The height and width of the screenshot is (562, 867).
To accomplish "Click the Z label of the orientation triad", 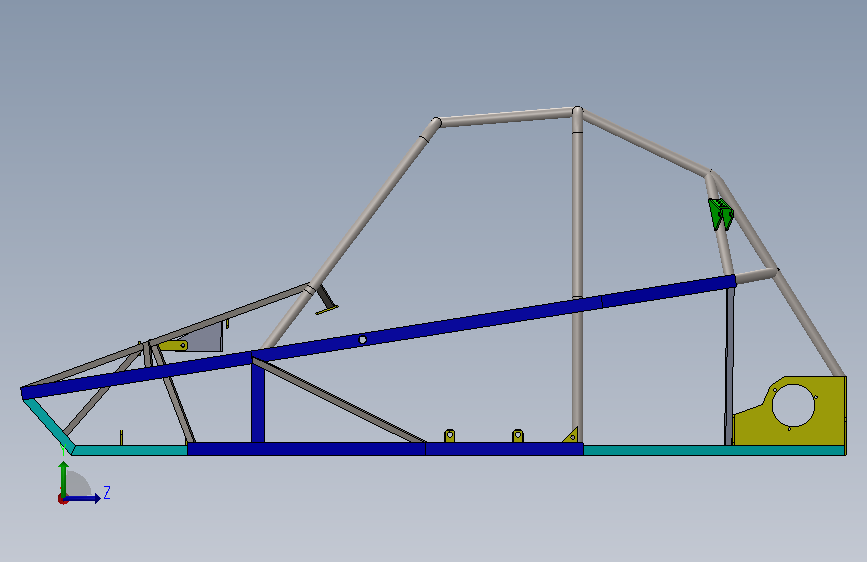I will (107, 492).
